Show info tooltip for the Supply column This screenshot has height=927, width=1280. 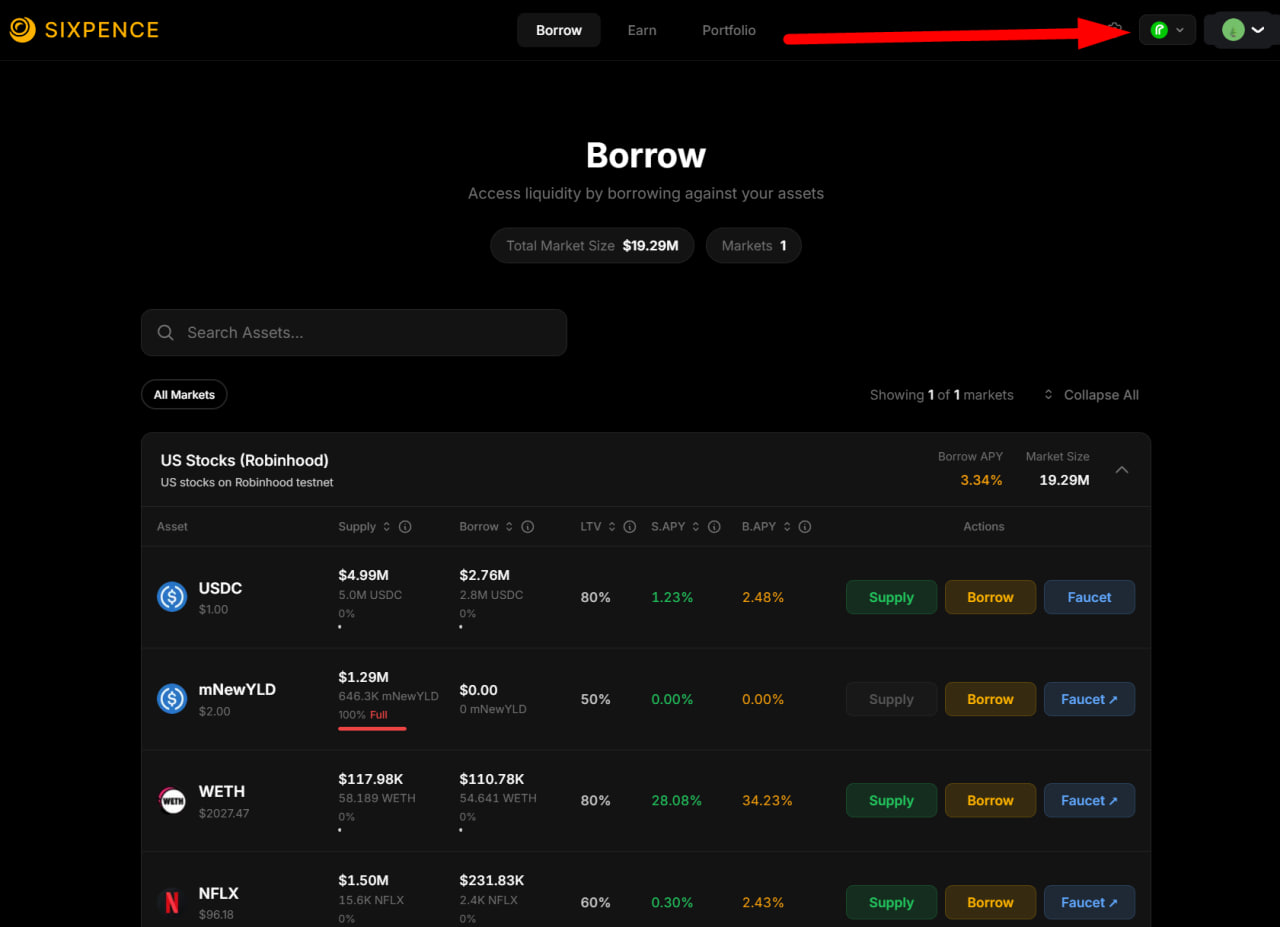pyautogui.click(x=405, y=527)
